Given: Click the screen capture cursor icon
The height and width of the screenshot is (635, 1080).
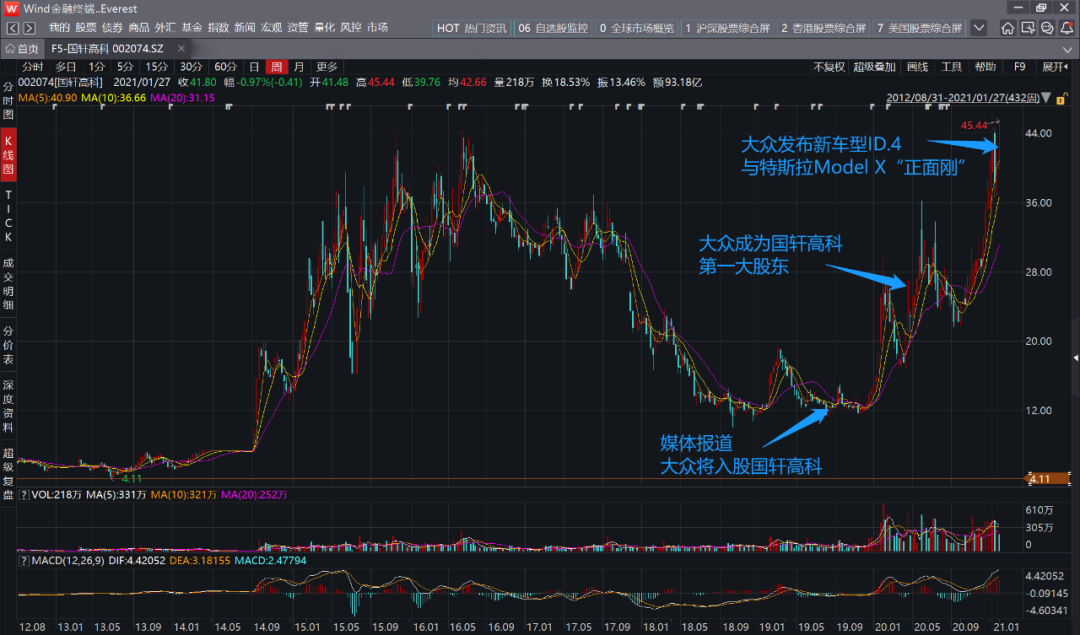Looking at the screenshot, I should [1027, 28].
